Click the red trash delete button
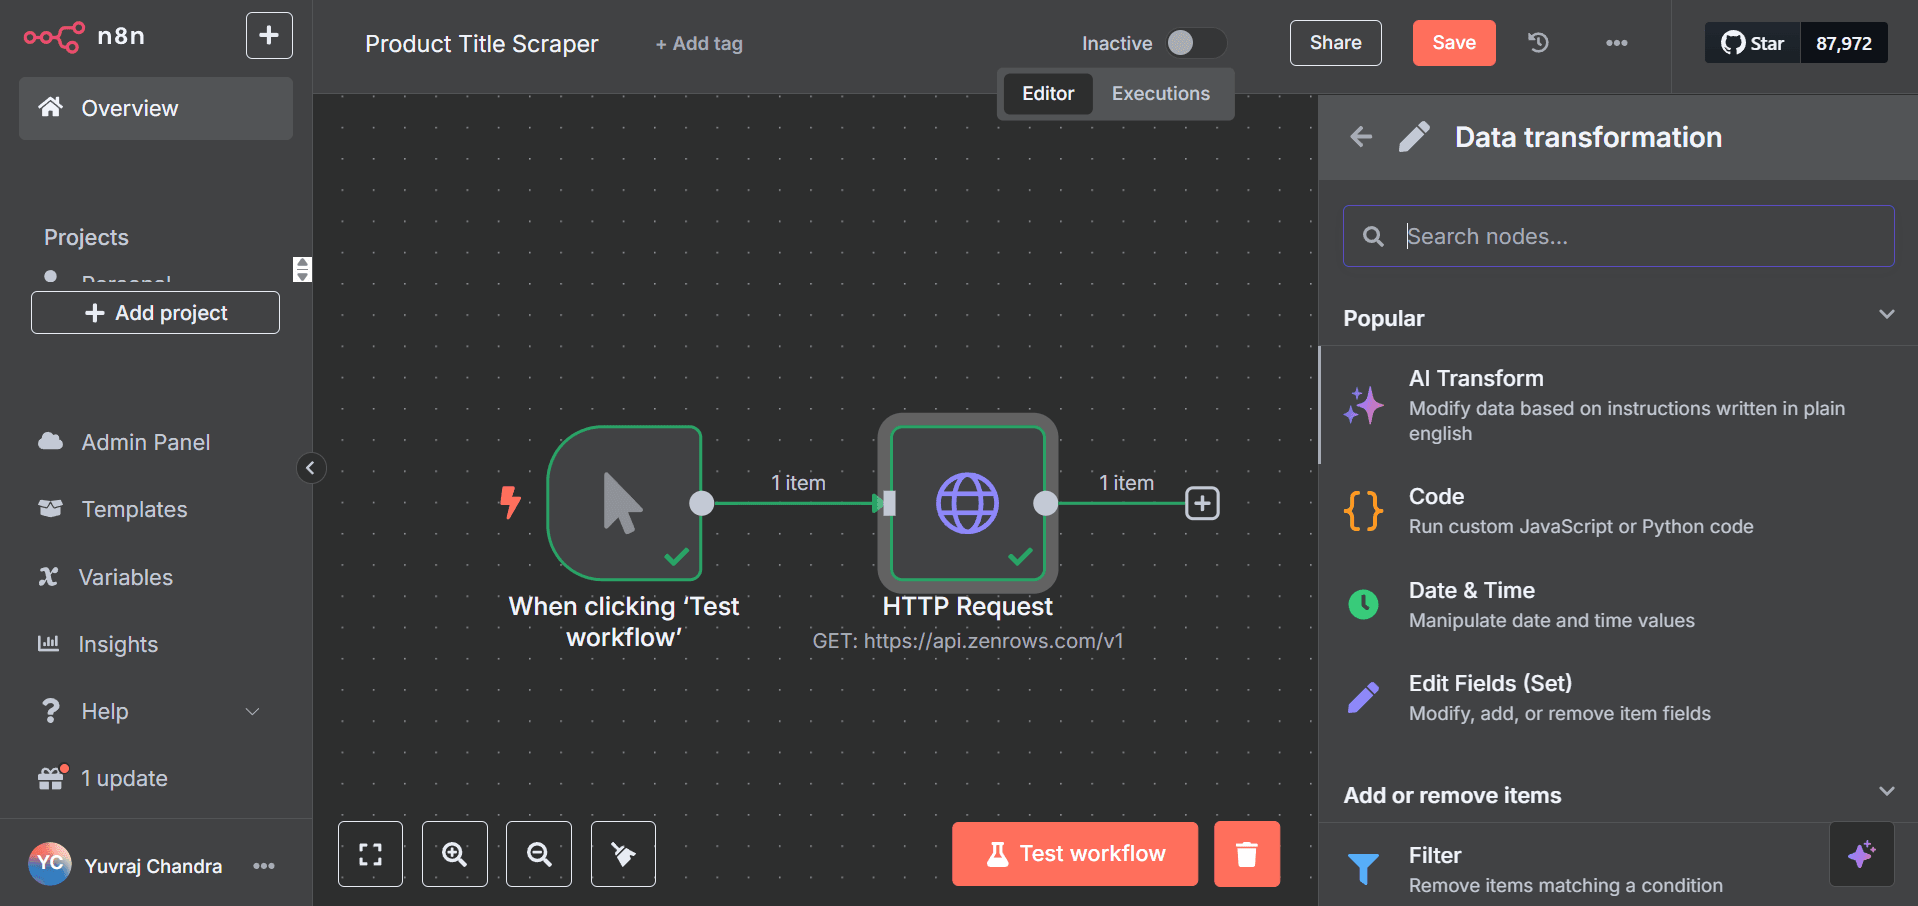This screenshot has height=906, width=1918. pos(1247,854)
